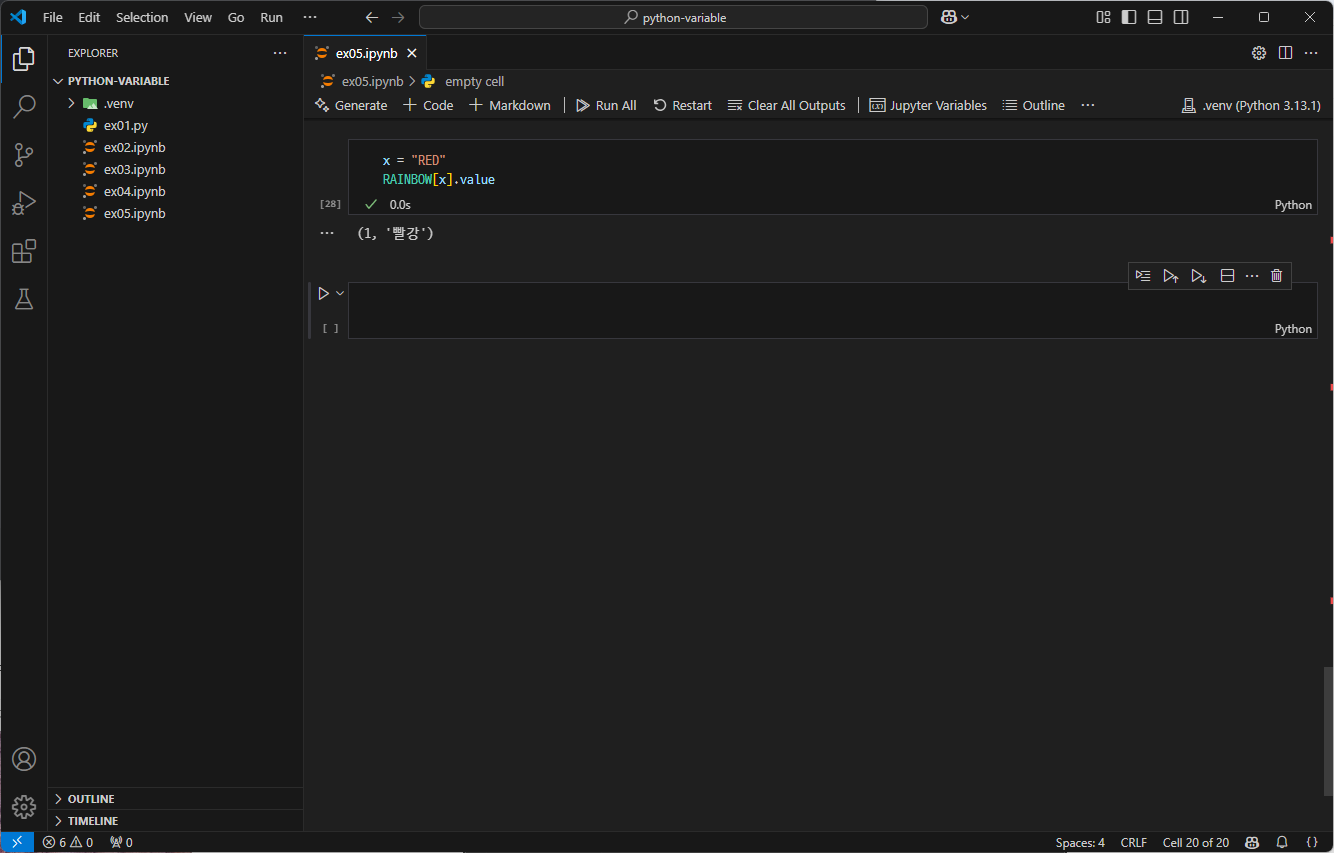Click Run All in notebook toolbar
Screen dimensions: 1334x853
coord(606,105)
